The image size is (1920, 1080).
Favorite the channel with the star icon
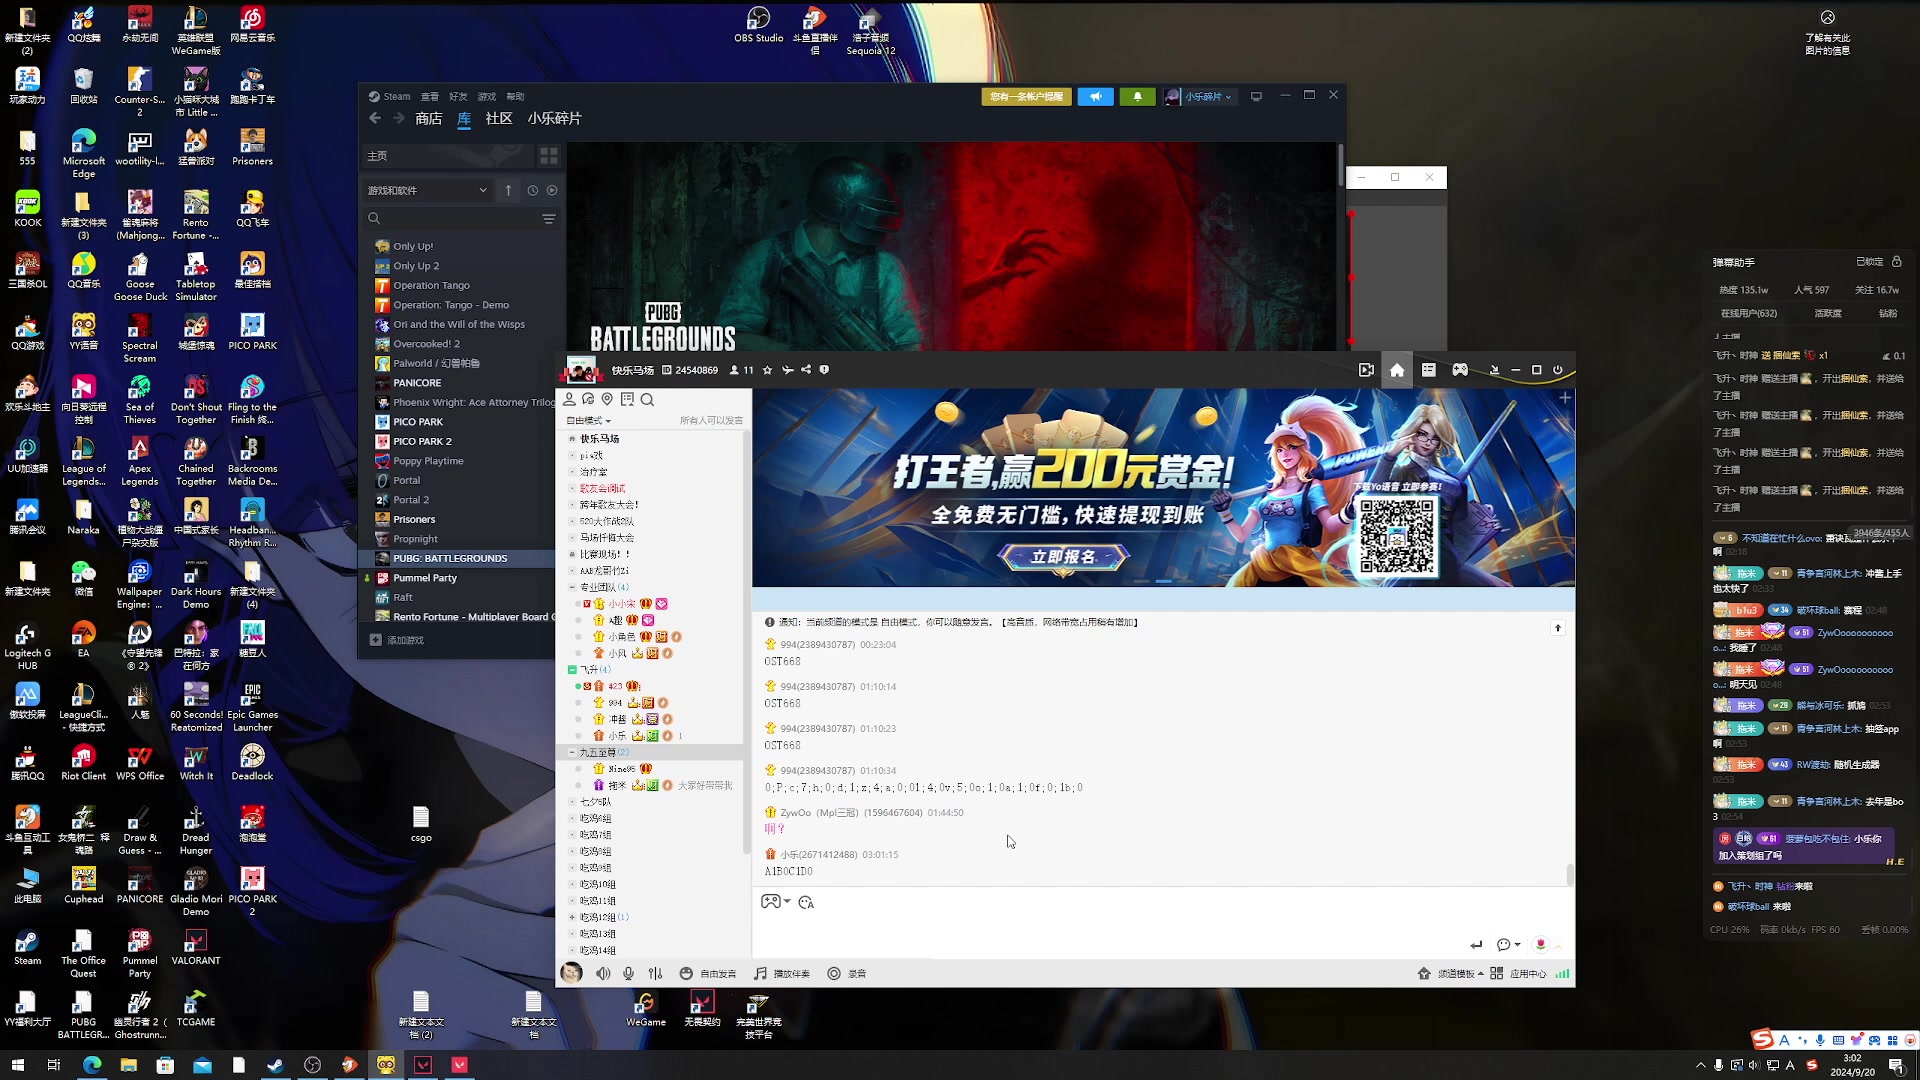click(767, 370)
